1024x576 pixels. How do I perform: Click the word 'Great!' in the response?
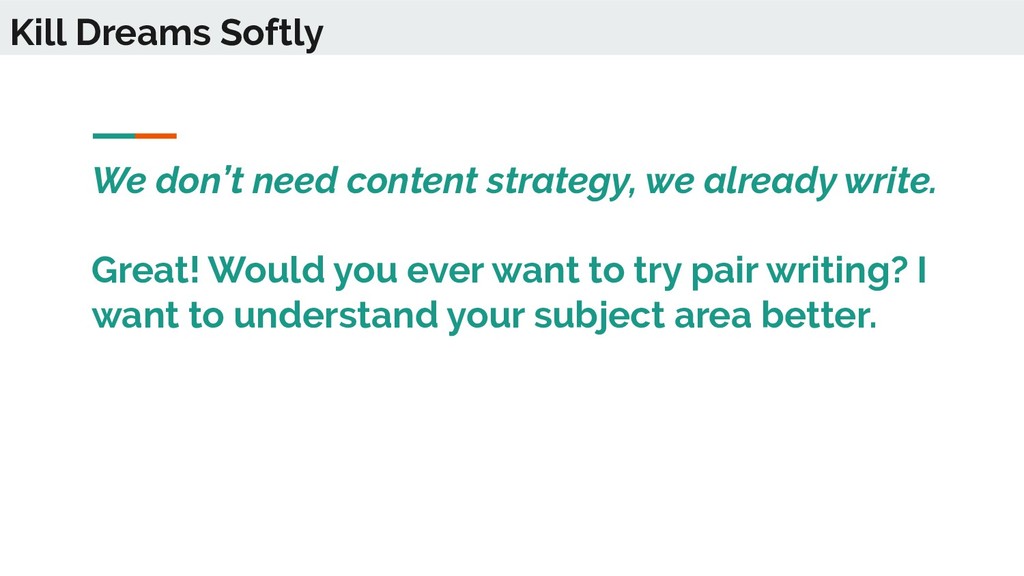coord(146,270)
